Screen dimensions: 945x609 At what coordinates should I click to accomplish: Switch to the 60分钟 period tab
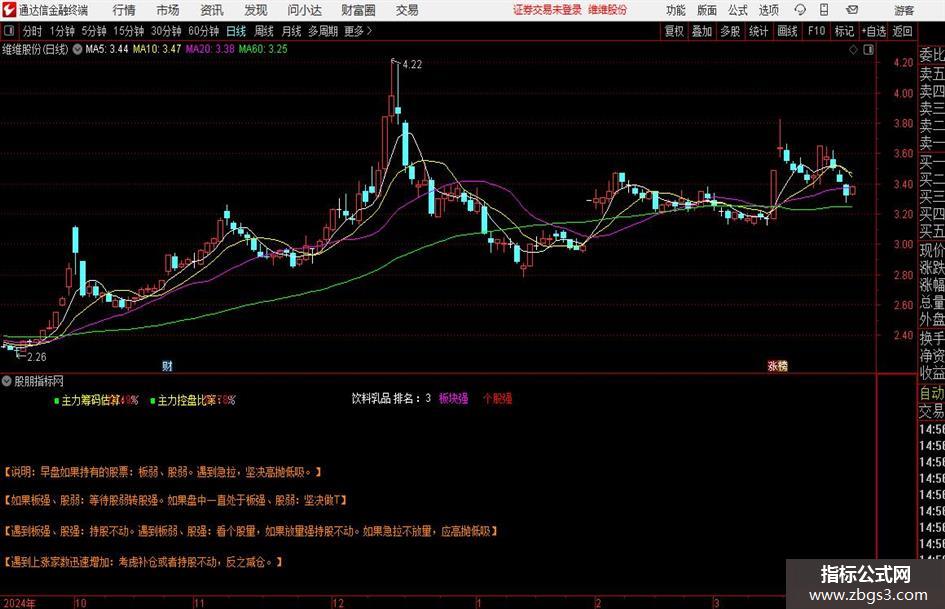pos(204,31)
